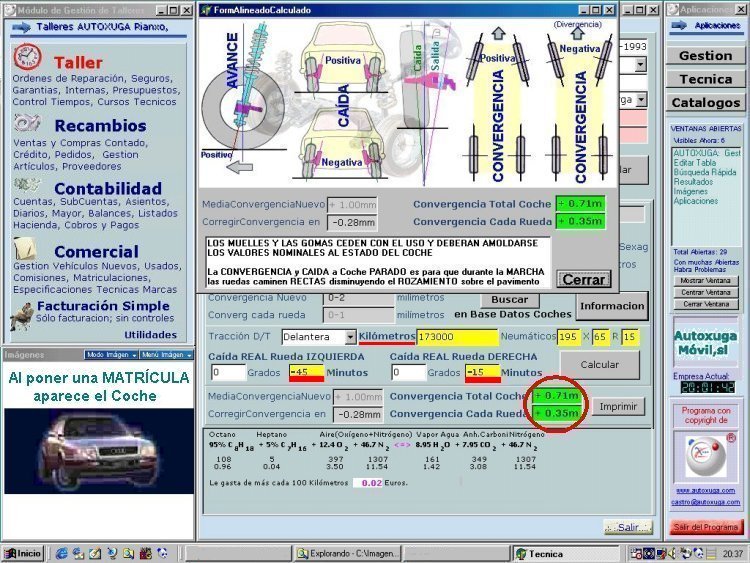Image resolution: width=750 pixels, height=563 pixels.
Task: Click the Kilómetros field showing 173000
Action: (457, 337)
